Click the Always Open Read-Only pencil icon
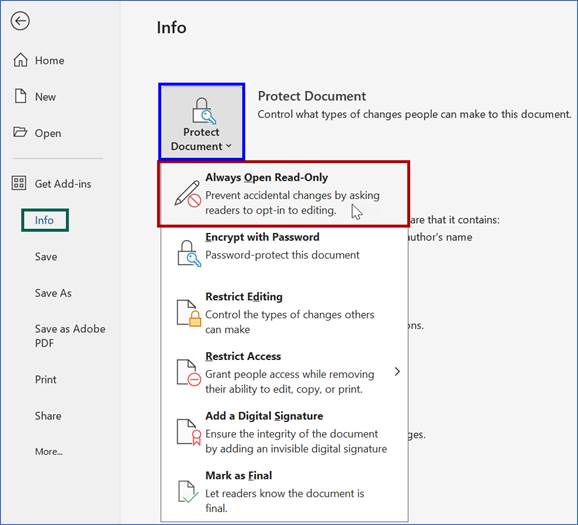The image size is (578, 525). [188, 194]
